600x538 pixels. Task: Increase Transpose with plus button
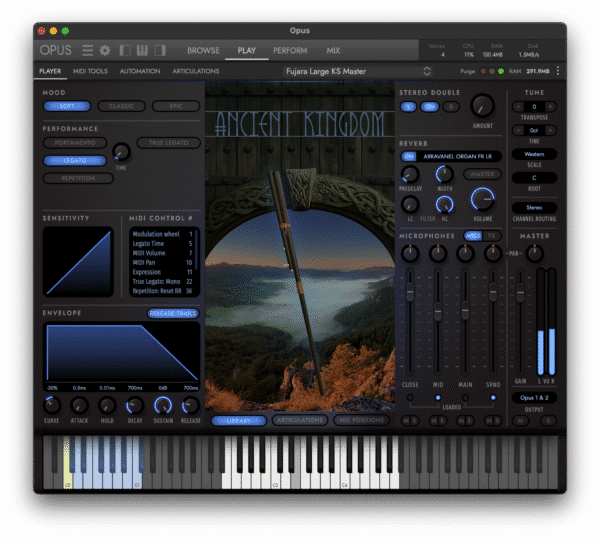(x=550, y=107)
